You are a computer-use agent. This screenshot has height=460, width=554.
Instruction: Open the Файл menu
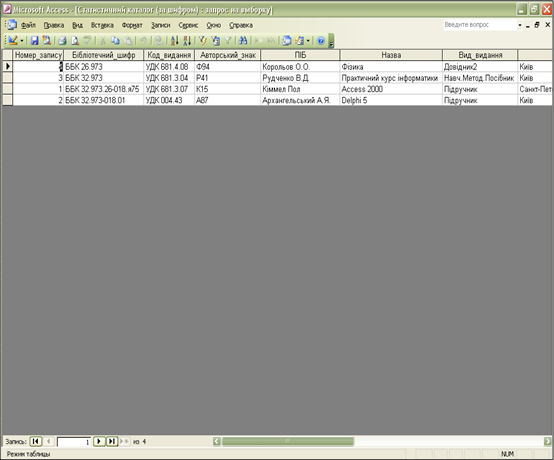(x=28, y=25)
